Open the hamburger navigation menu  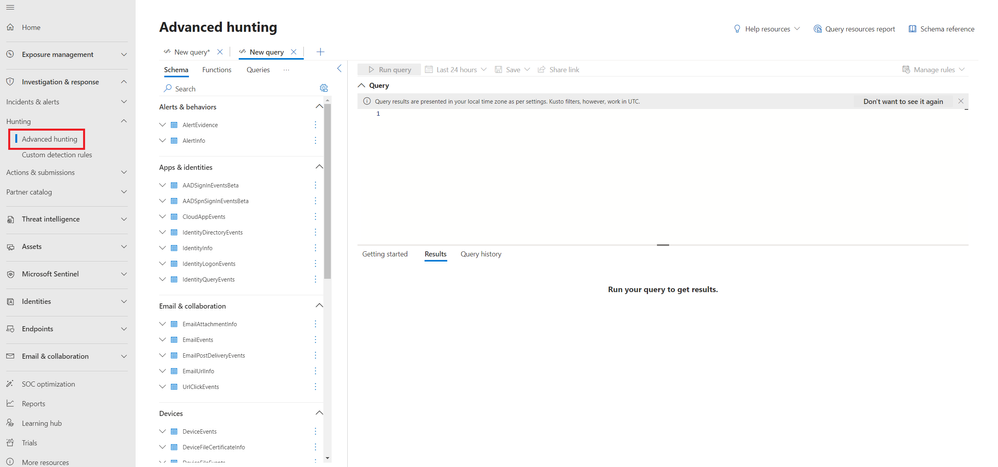pyautogui.click(x=10, y=7)
